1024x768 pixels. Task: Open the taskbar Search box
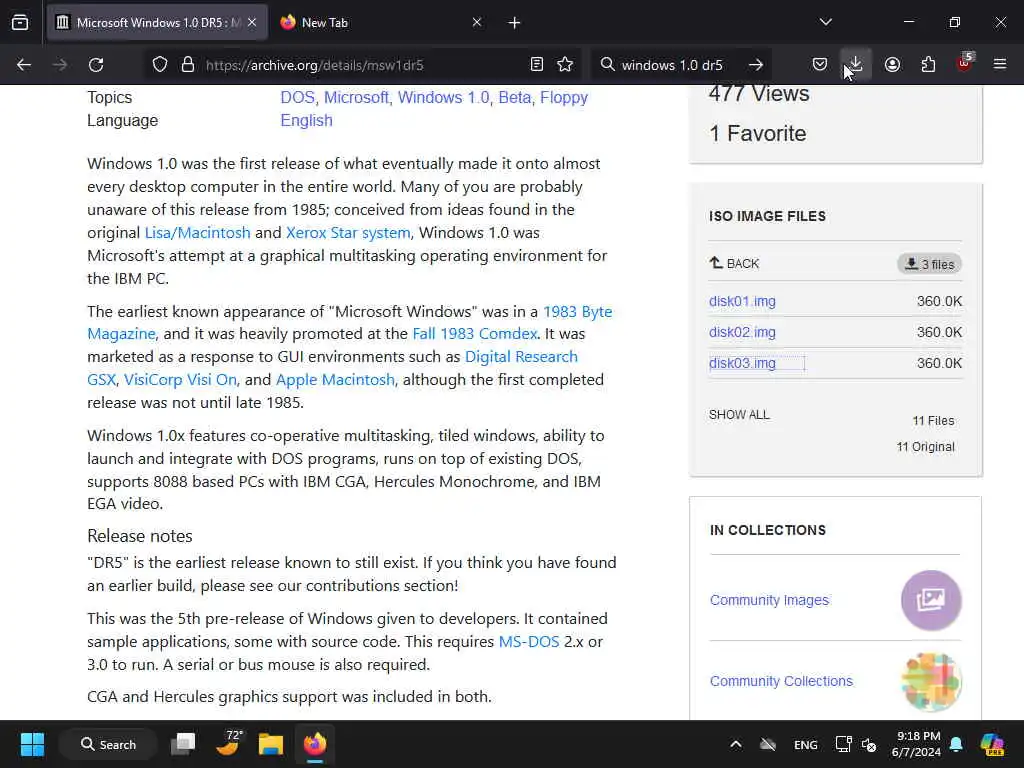[x=108, y=744]
